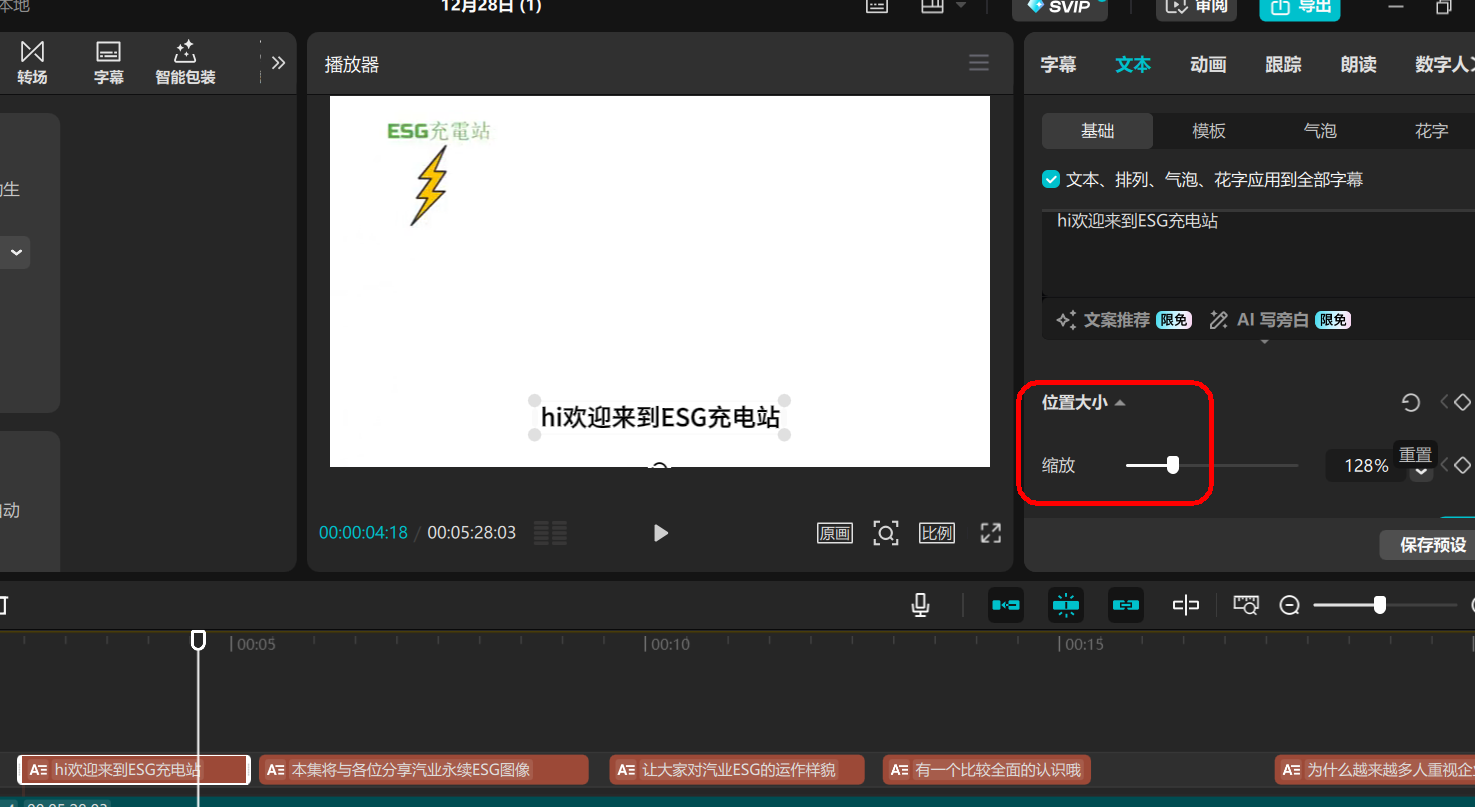Open the 字幕 tool in left toolbar

click(108, 62)
